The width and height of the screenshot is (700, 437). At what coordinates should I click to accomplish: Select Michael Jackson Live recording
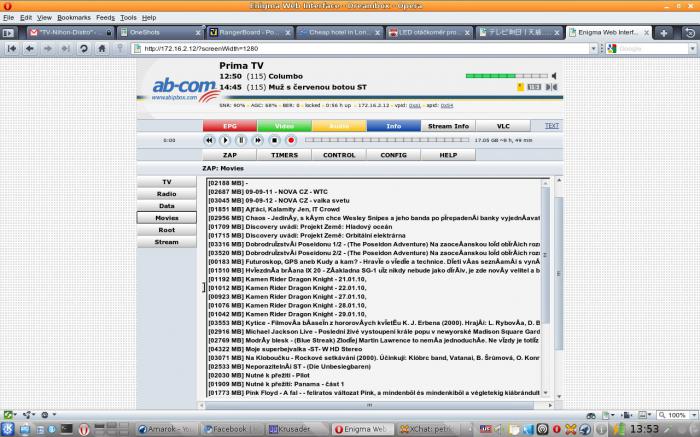click(x=374, y=332)
